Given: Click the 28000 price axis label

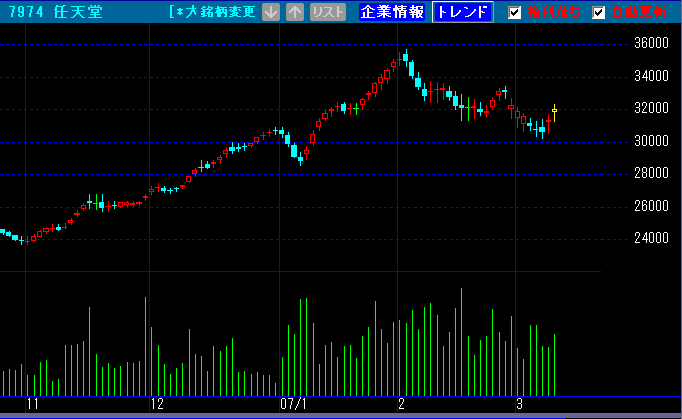Looking at the screenshot, I should pyautogui.click(x=651, y=173).
